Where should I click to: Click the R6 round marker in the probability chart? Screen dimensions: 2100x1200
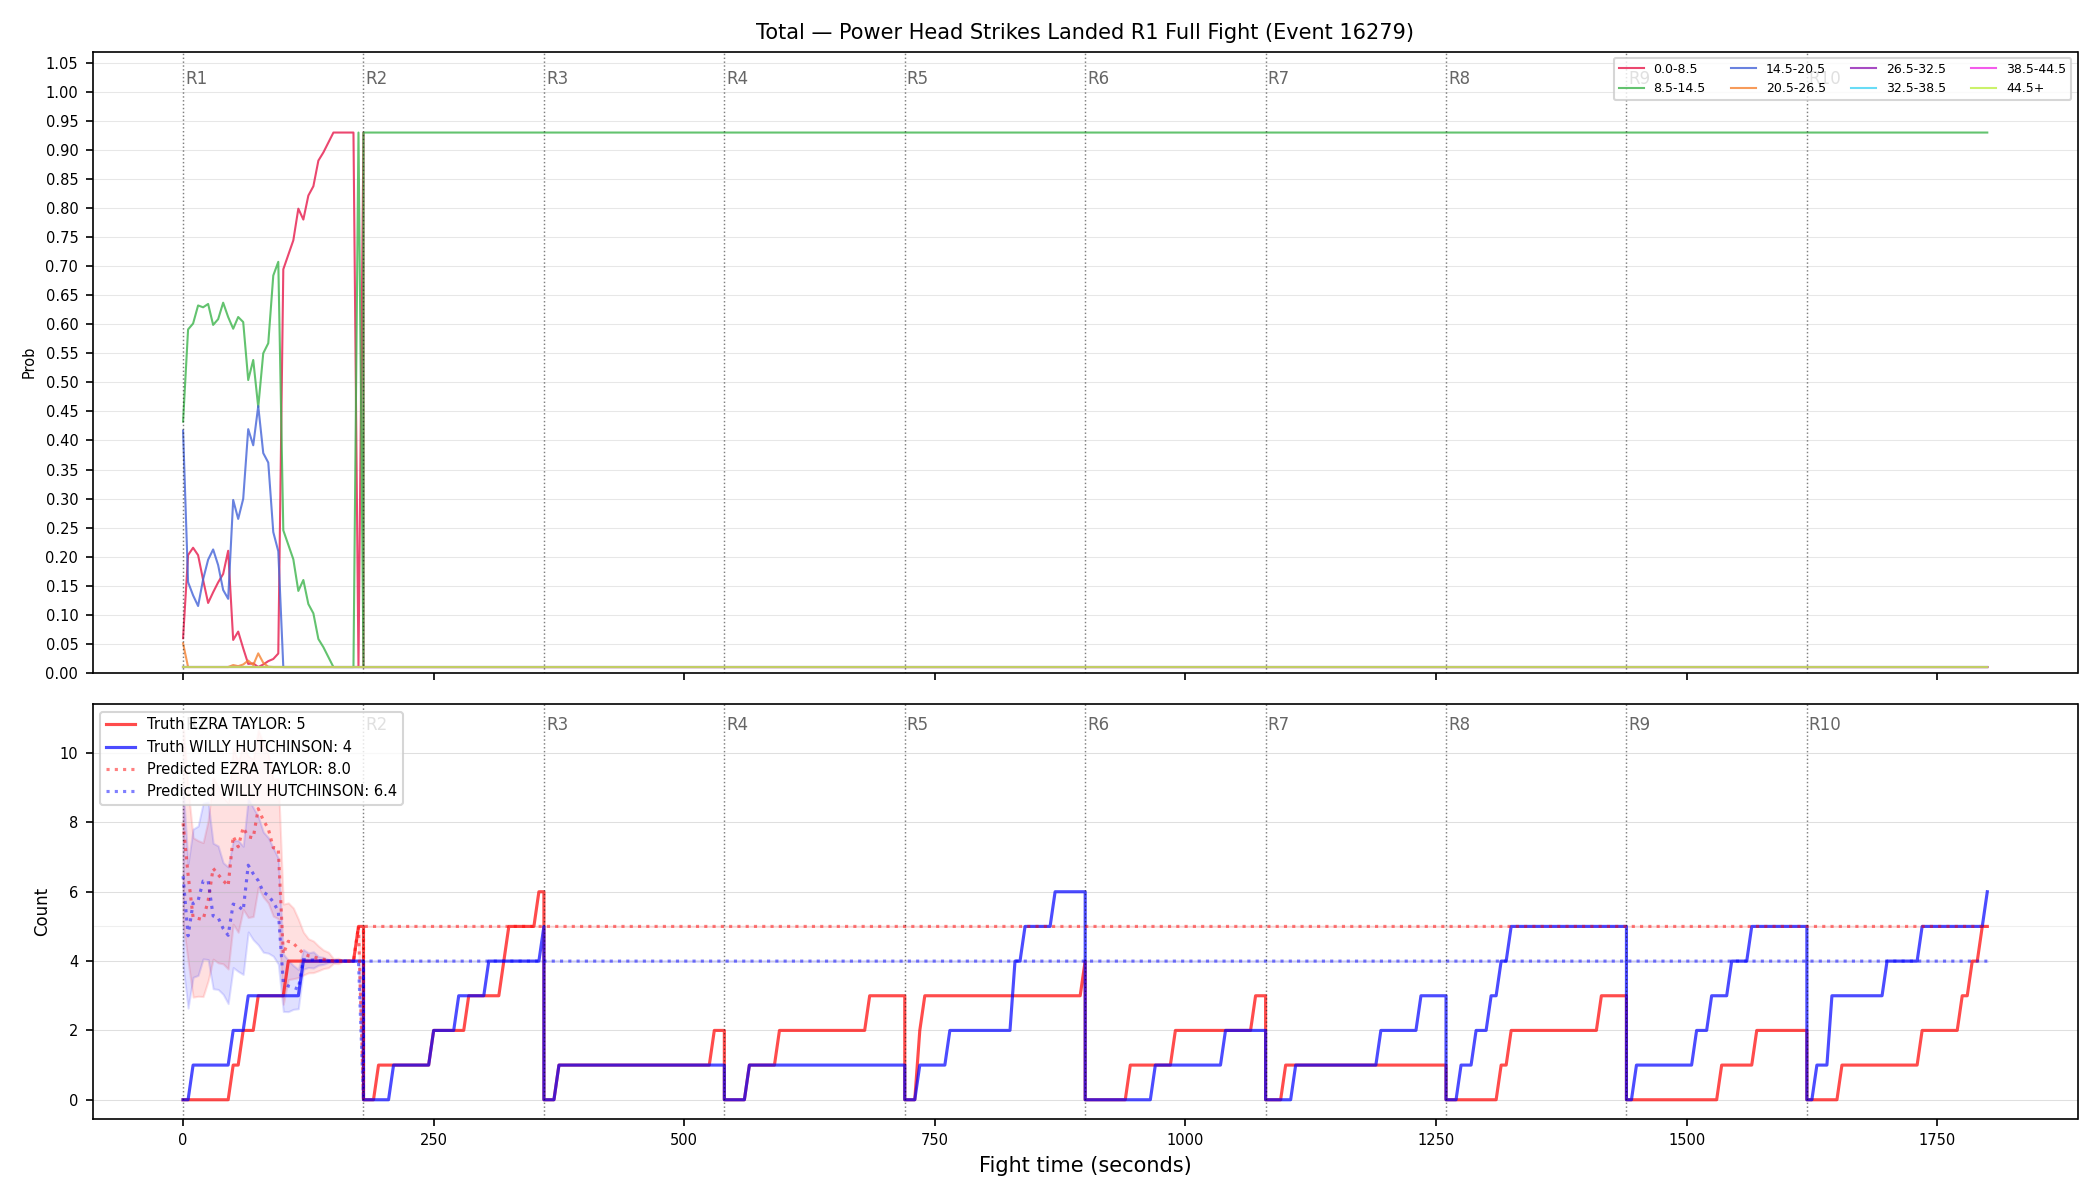click(1098, 78)
